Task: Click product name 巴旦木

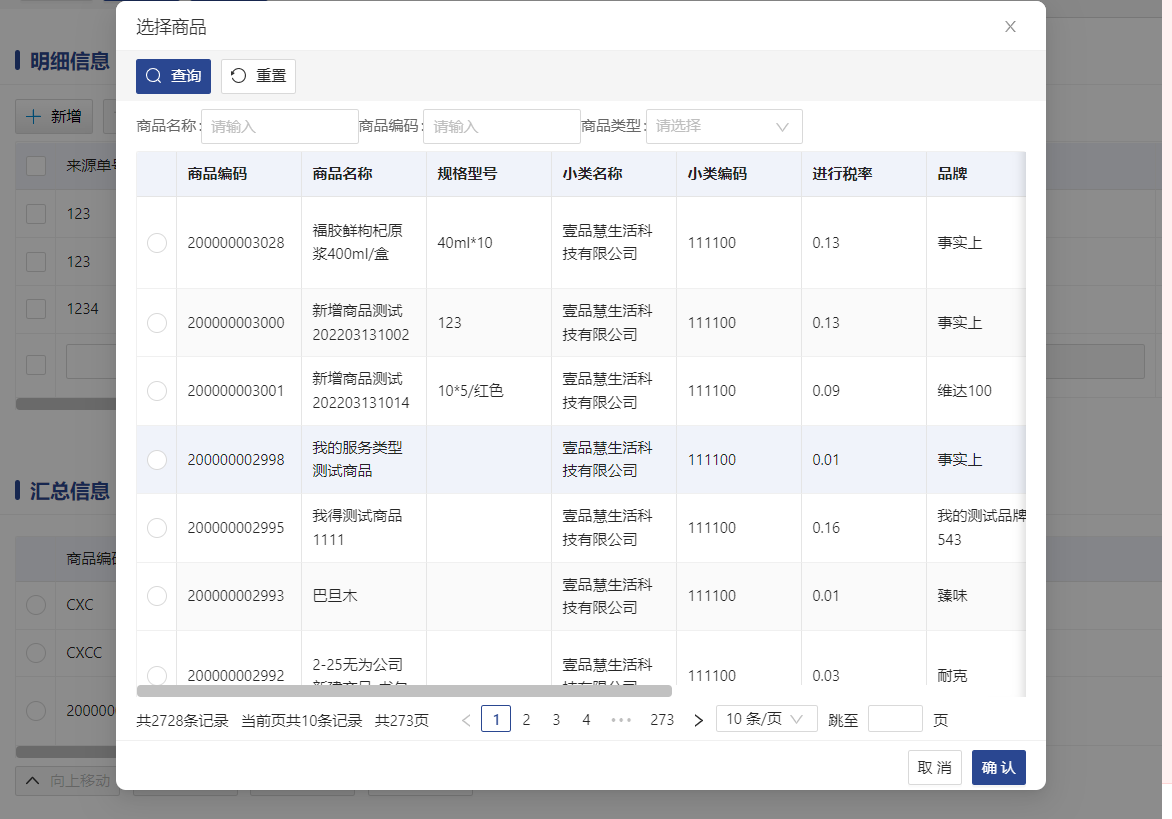Action: 335,596
